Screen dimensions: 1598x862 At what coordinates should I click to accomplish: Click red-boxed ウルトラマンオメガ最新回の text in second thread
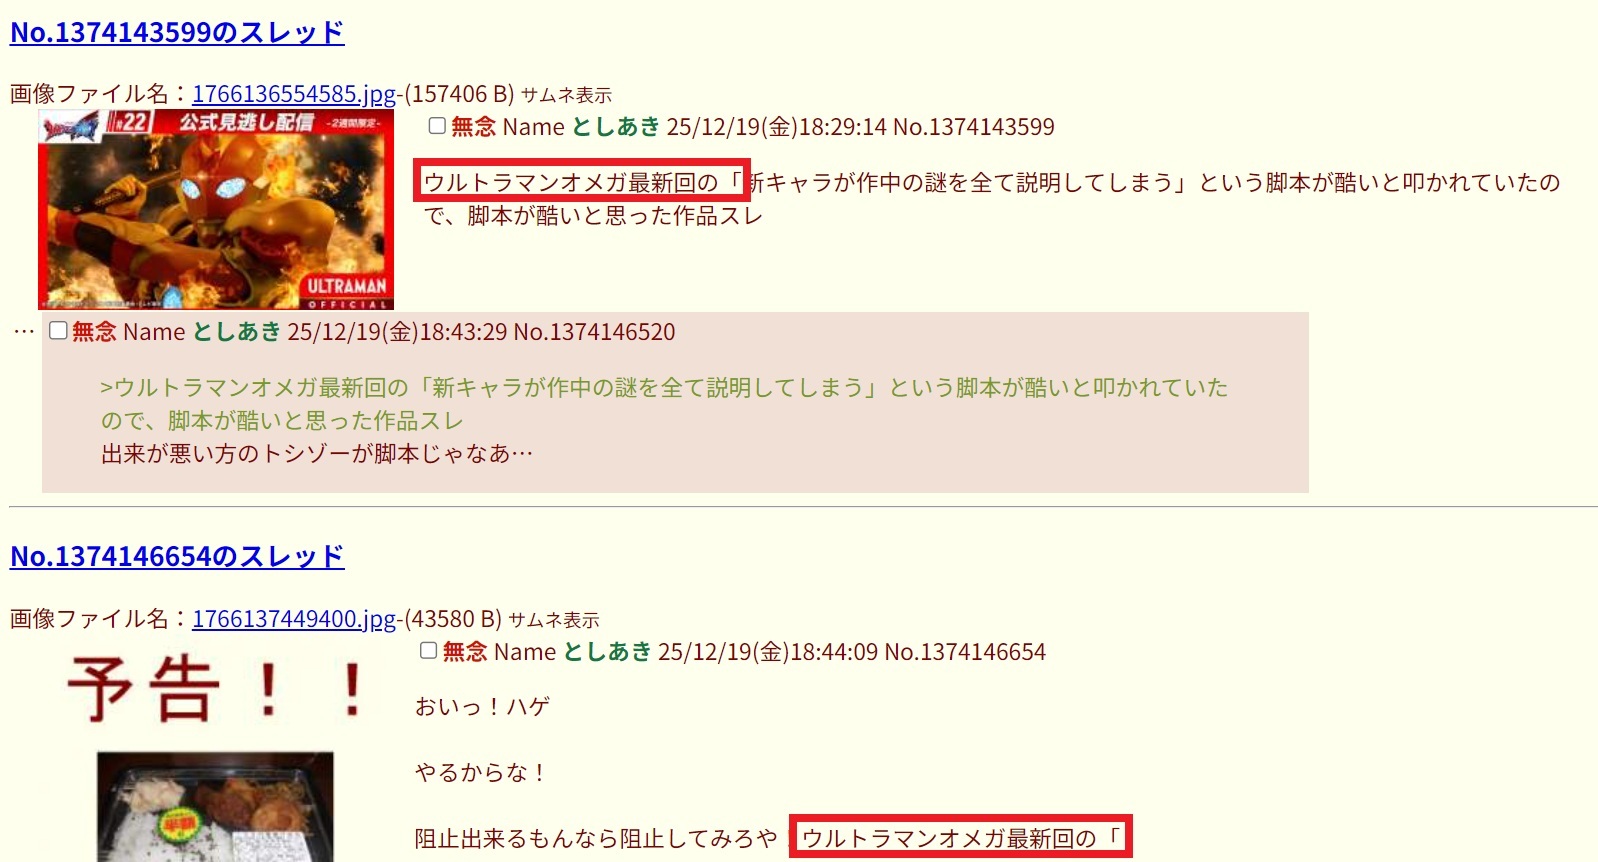tap(961, 836)
